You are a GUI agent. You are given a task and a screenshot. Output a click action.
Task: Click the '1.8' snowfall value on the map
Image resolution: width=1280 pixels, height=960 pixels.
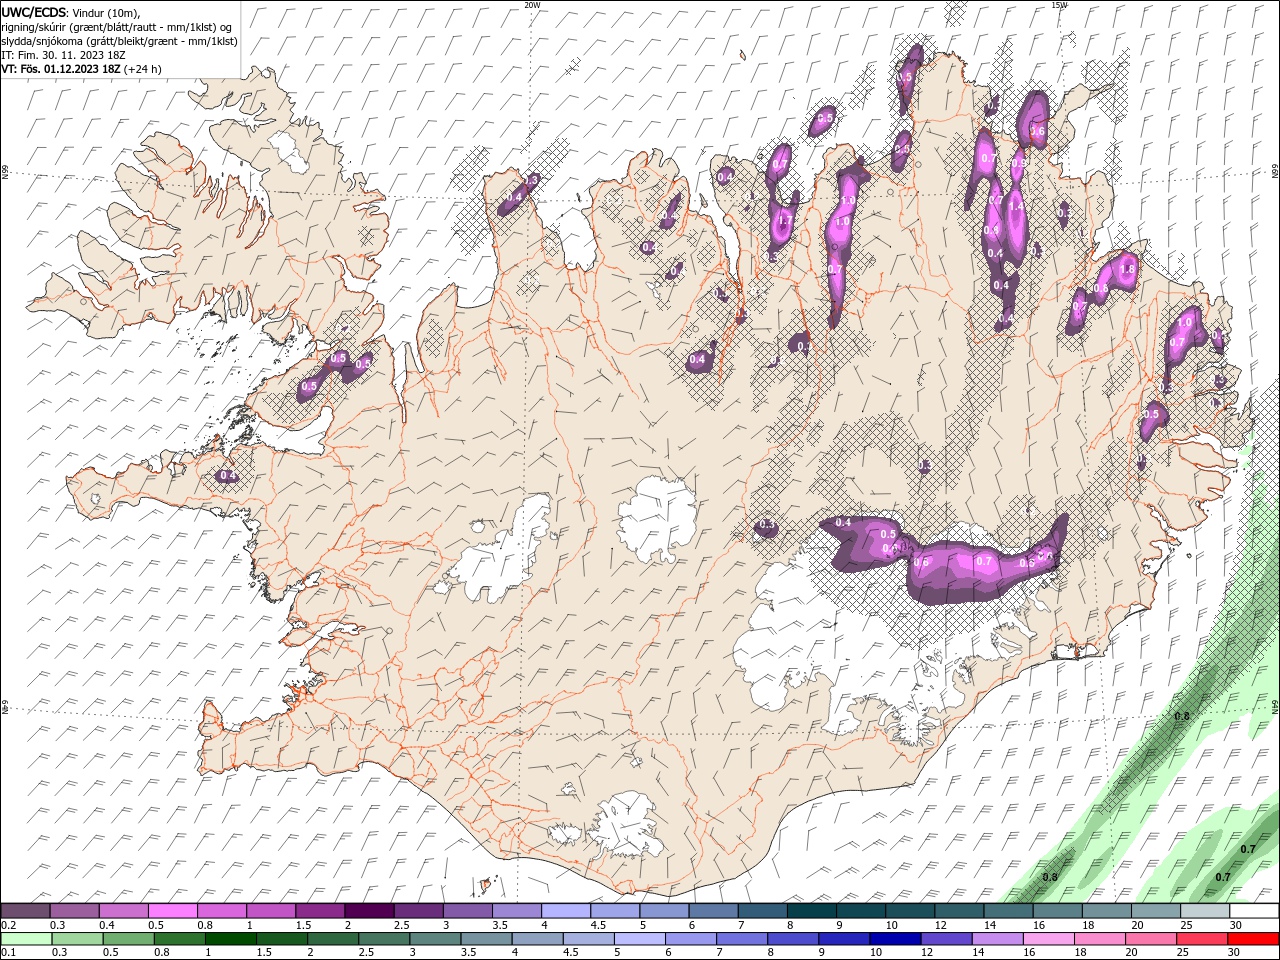click(1128, 269)
